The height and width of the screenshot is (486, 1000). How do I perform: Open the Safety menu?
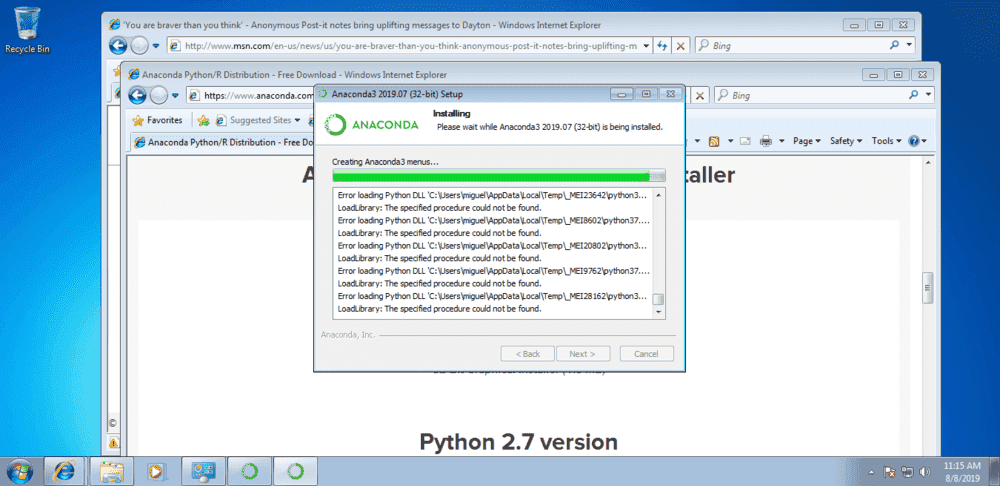[846, 141]
